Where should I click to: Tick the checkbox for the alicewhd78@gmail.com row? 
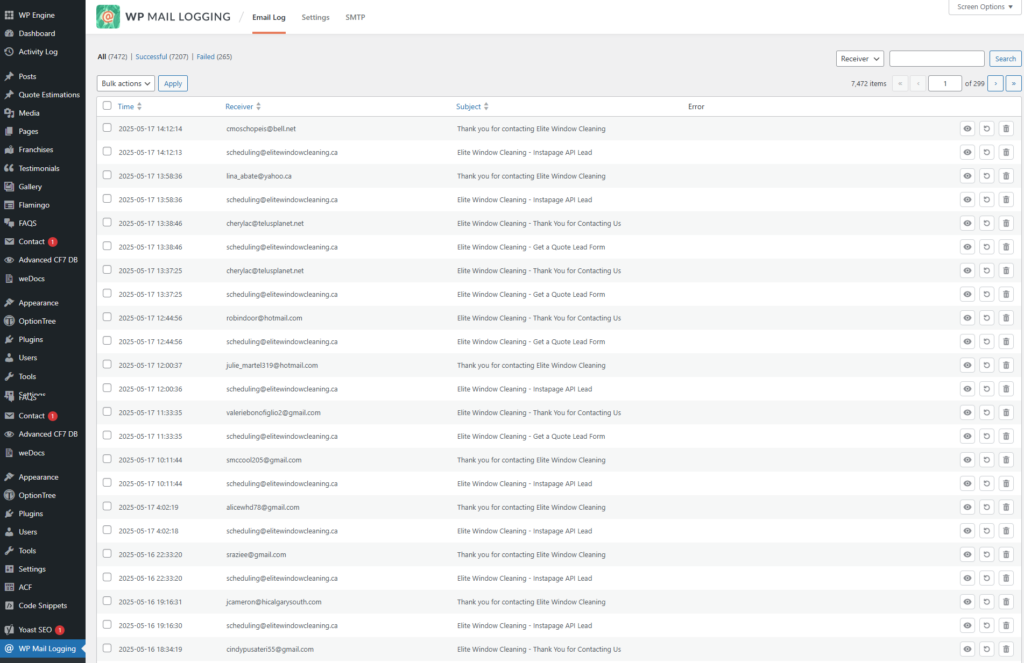[x=107, y=507]
